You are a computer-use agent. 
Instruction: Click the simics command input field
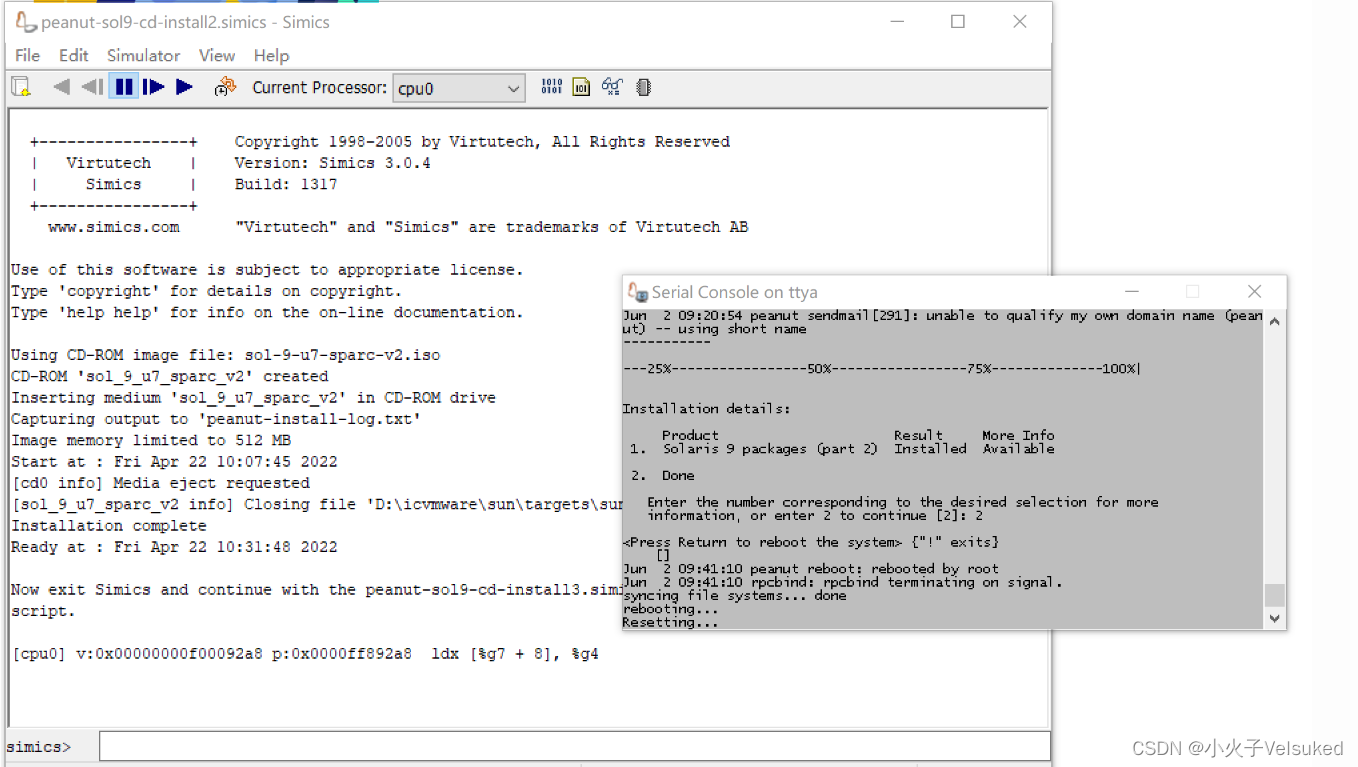(575, 746)
